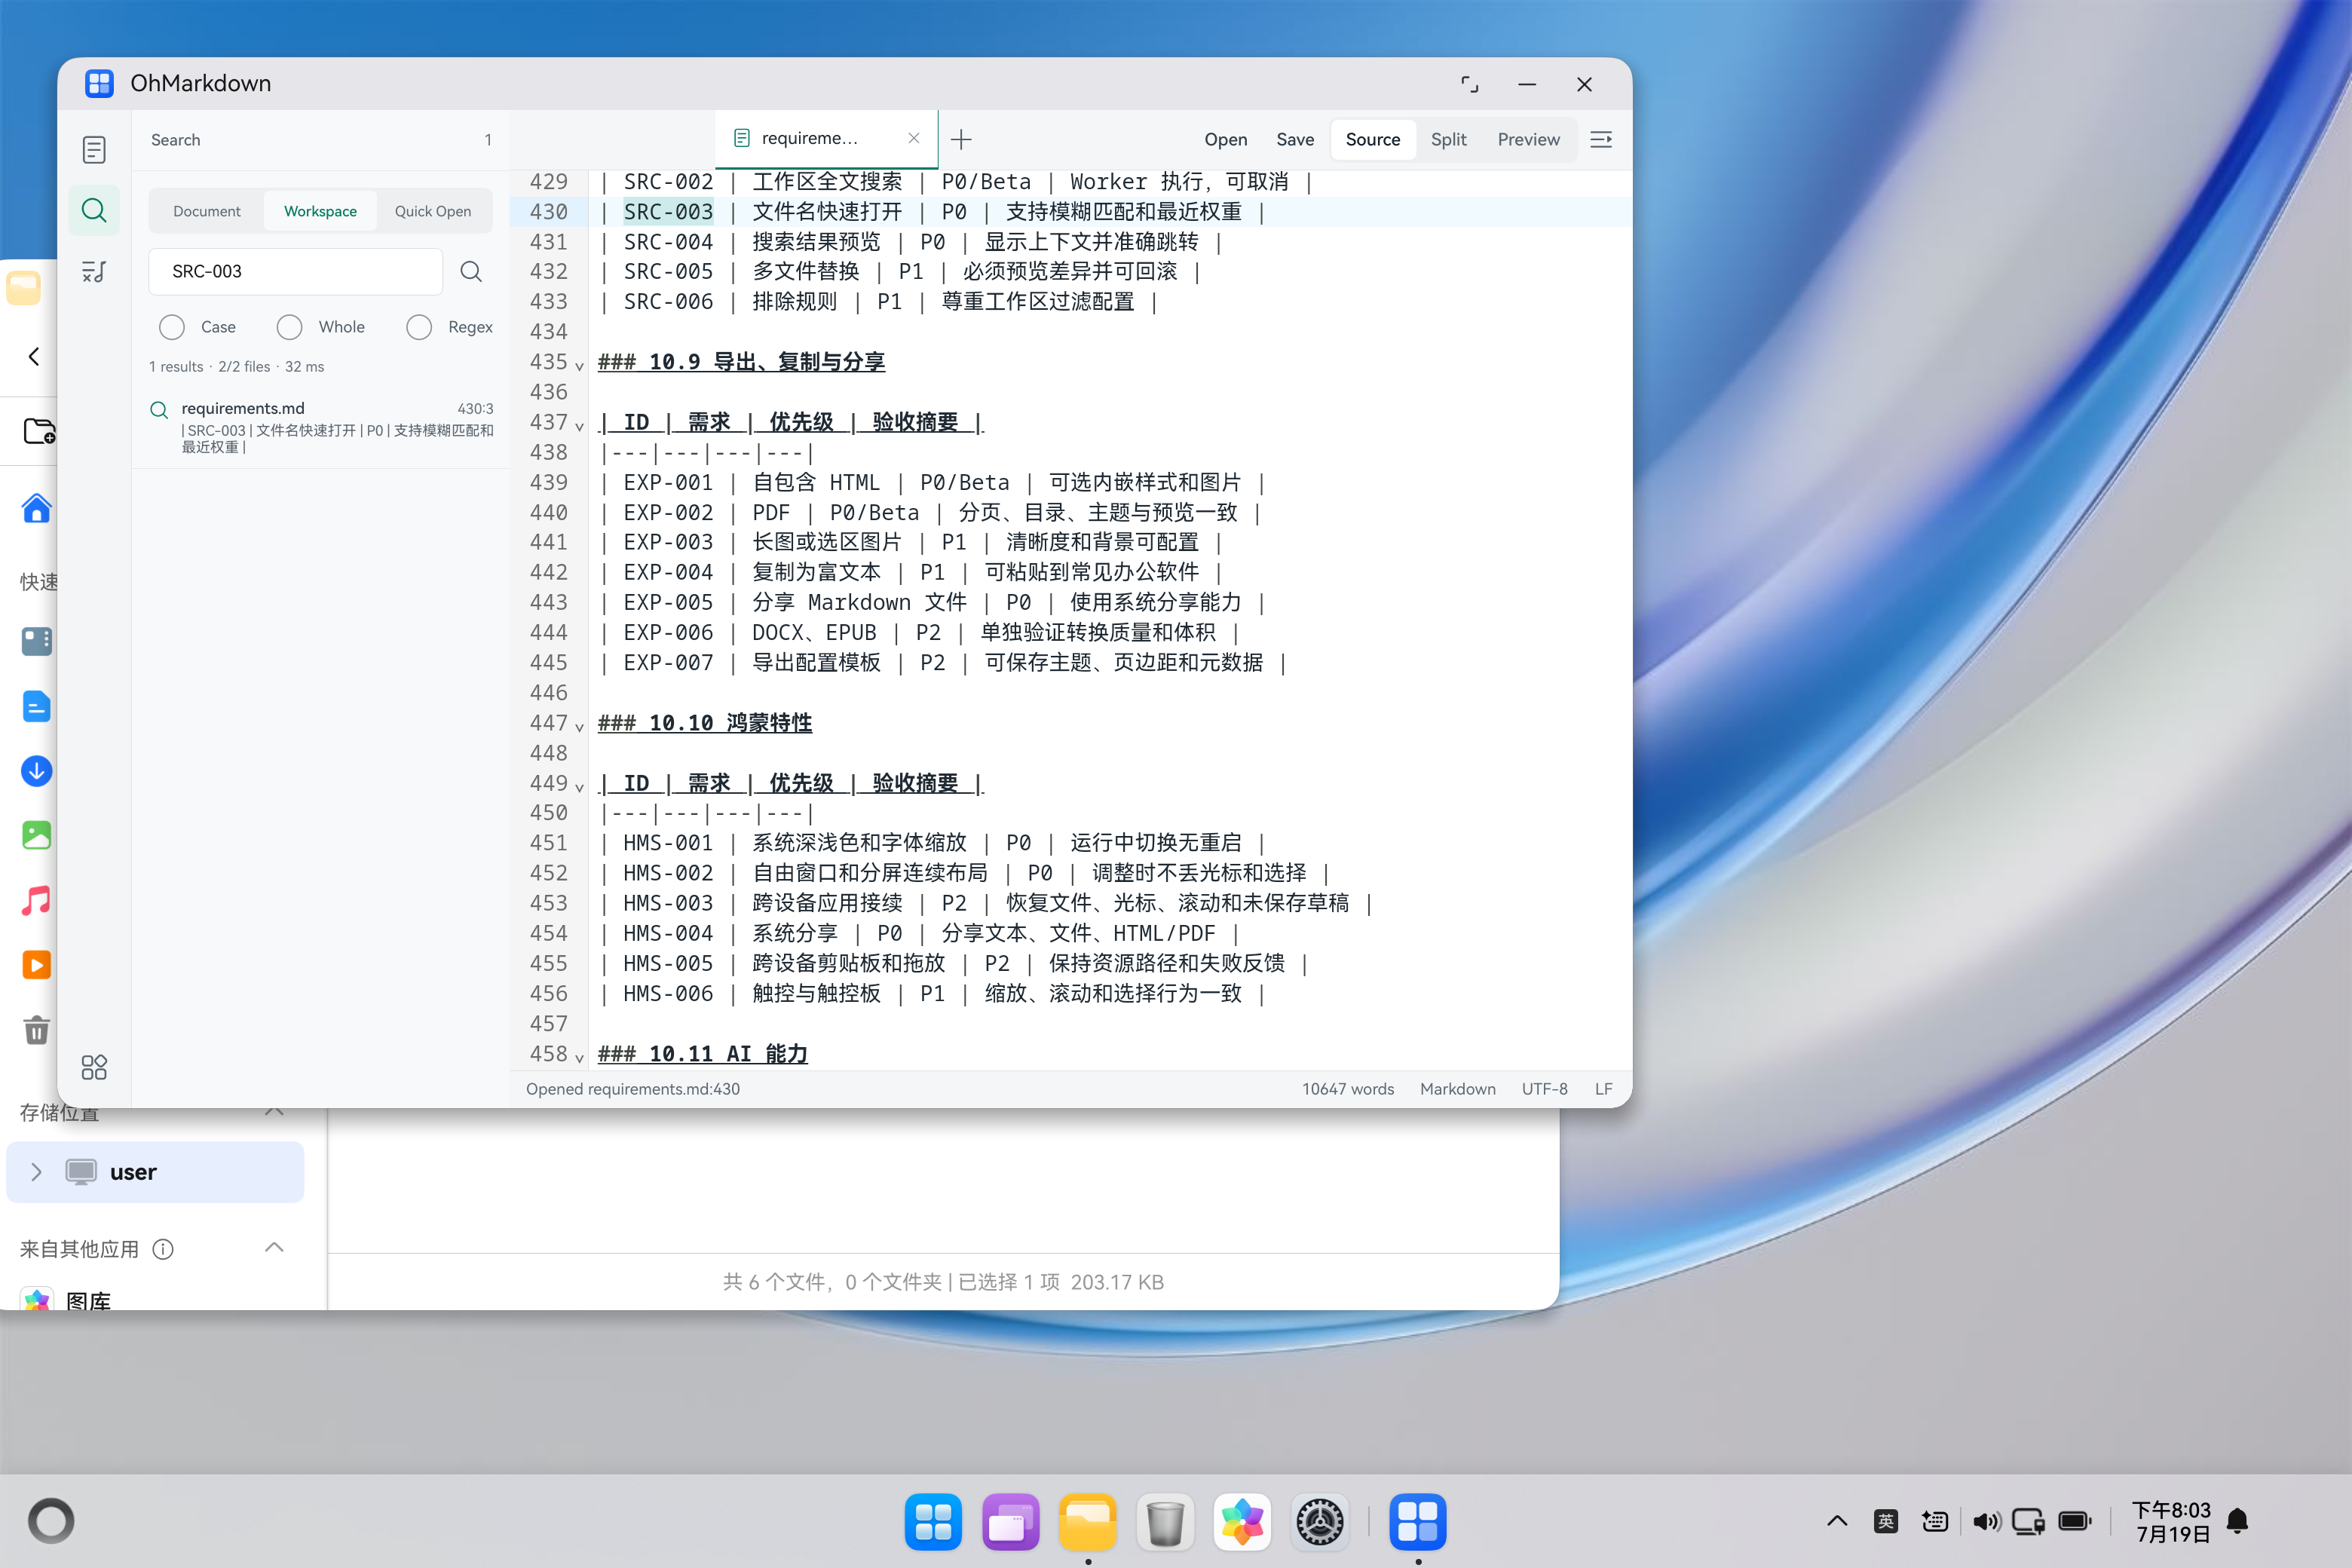The width and height of the screenshot is (2352, 1568).
Task: Click the 10647 words status entry
Action: pyautogui.click(x=1347, y=1089)
